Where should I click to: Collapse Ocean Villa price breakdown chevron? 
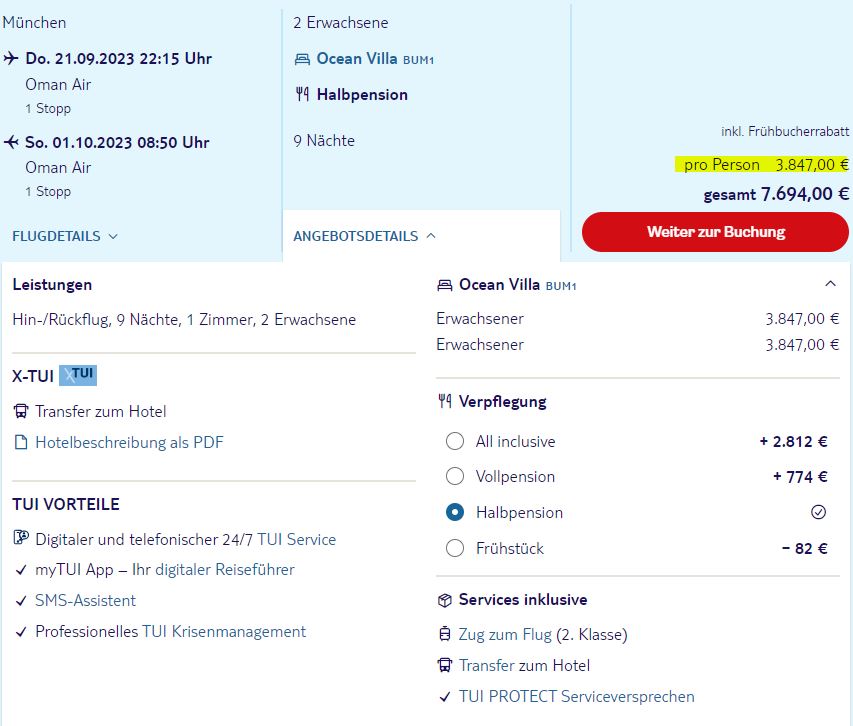tap(830, 283)
